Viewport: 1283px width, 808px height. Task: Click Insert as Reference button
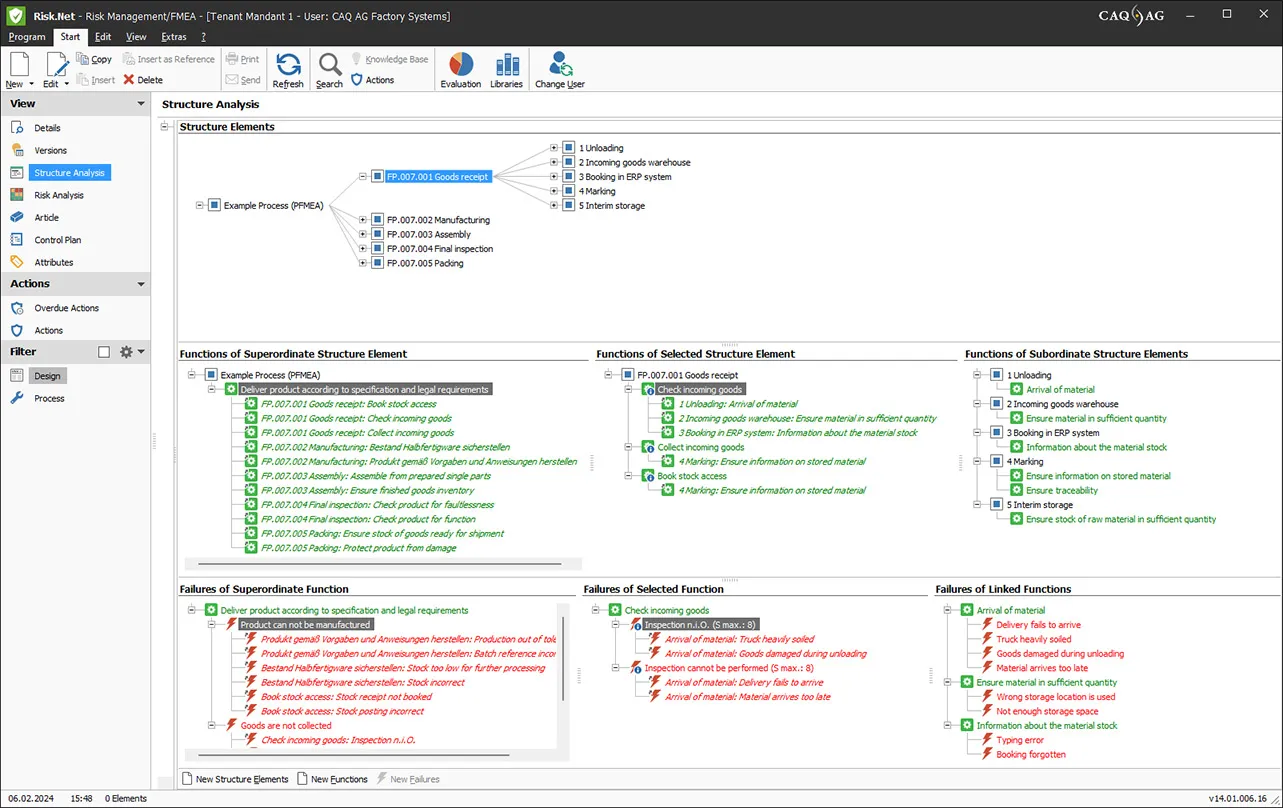tap(169, 59)
